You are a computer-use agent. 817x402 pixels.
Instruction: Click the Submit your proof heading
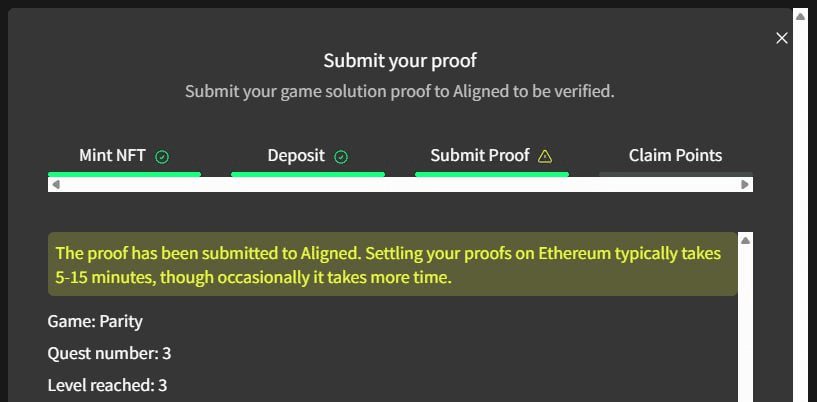(x=399, y=61)
